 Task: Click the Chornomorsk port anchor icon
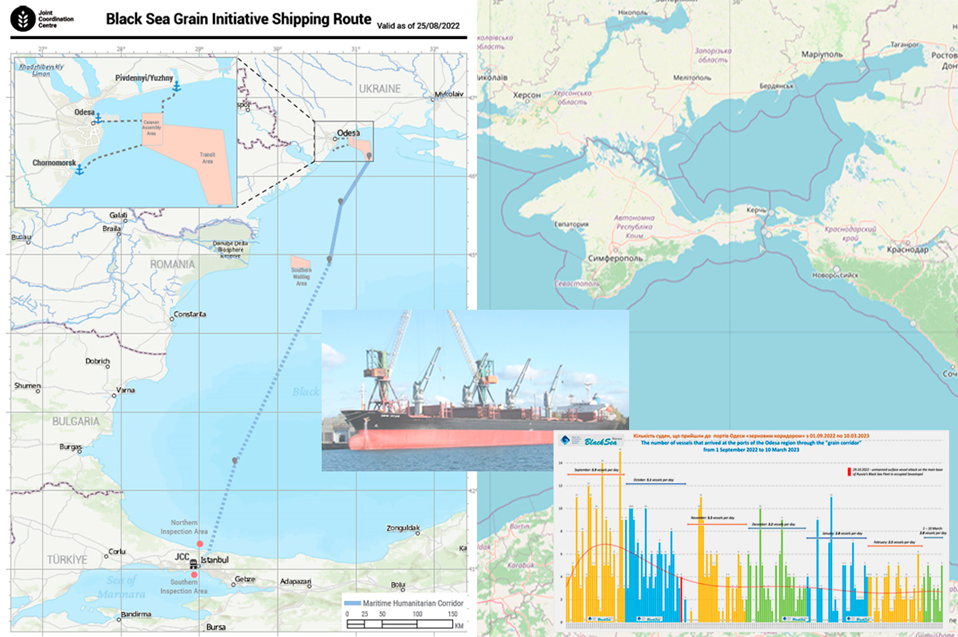point(79,169)
